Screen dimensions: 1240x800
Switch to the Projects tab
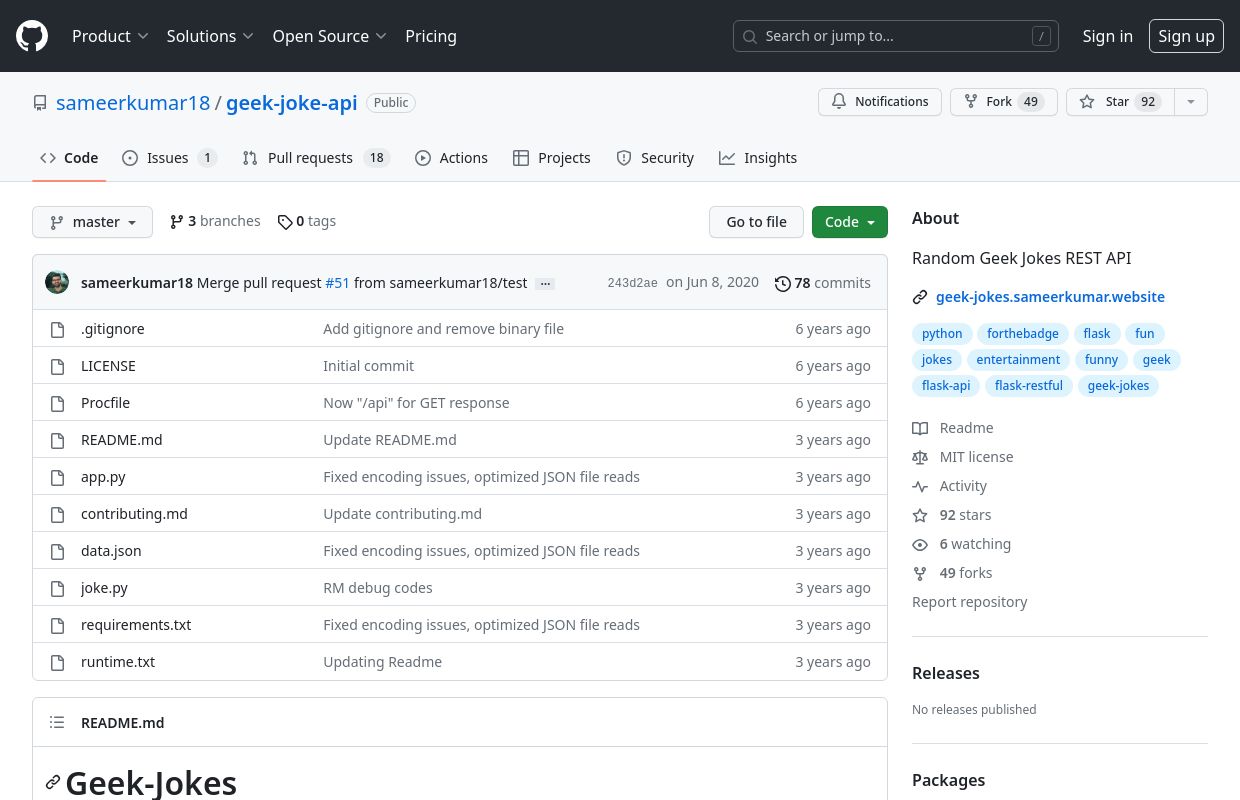(x=552, y=158)
